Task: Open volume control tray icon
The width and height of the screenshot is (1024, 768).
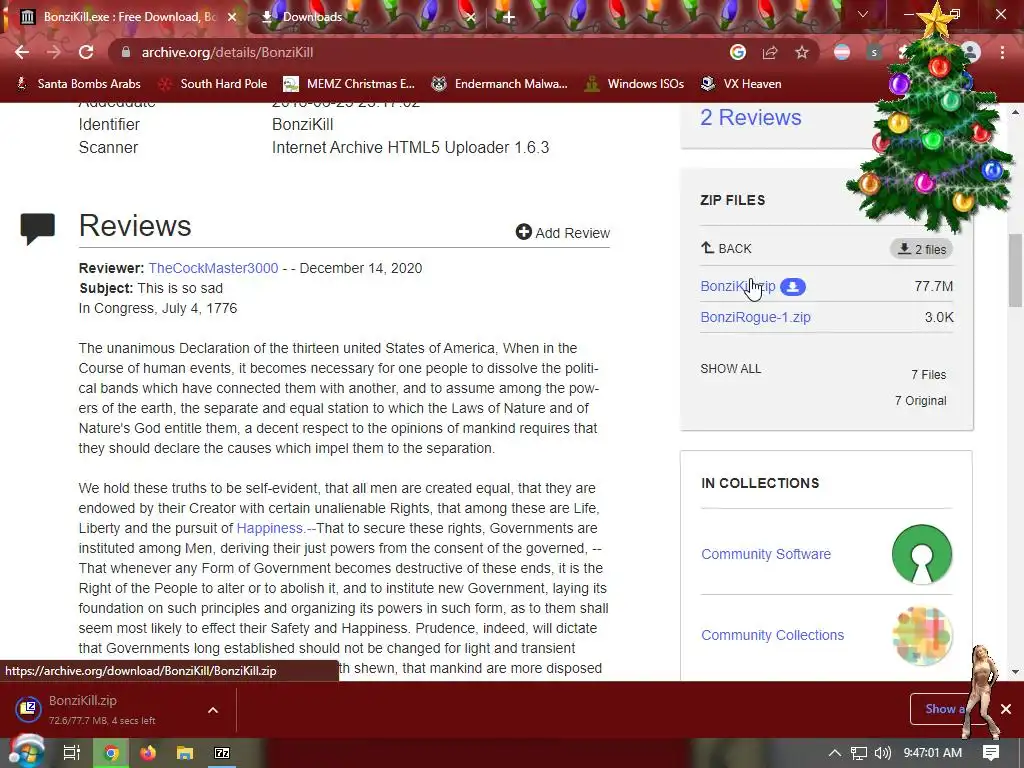Action: pyautogui.click(x=883, y=753)
